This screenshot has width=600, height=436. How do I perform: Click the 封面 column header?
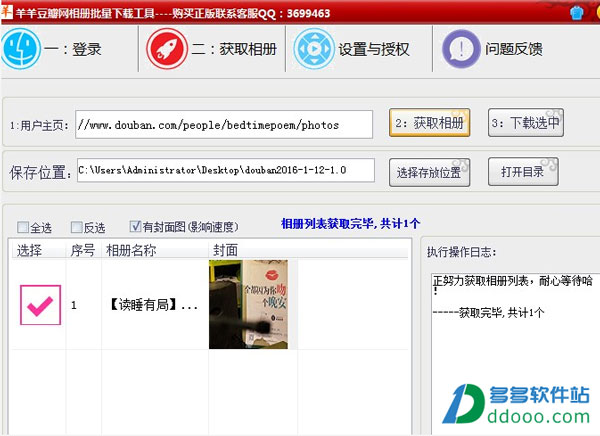225,251
